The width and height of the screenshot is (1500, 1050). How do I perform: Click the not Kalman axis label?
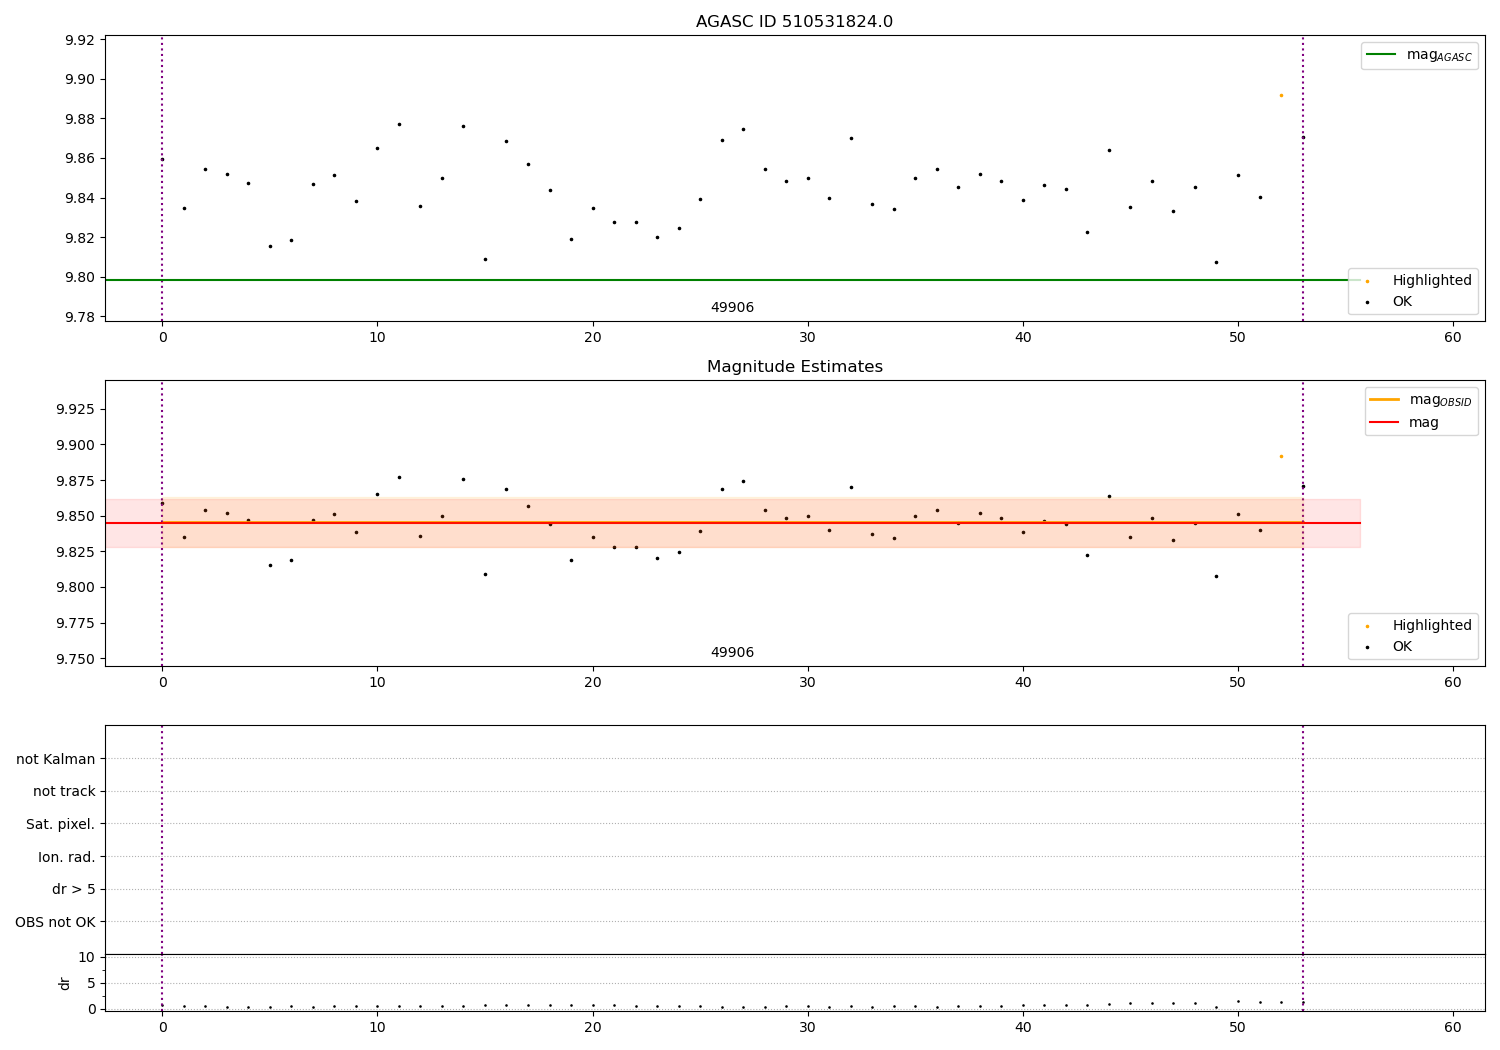(56, 759)
